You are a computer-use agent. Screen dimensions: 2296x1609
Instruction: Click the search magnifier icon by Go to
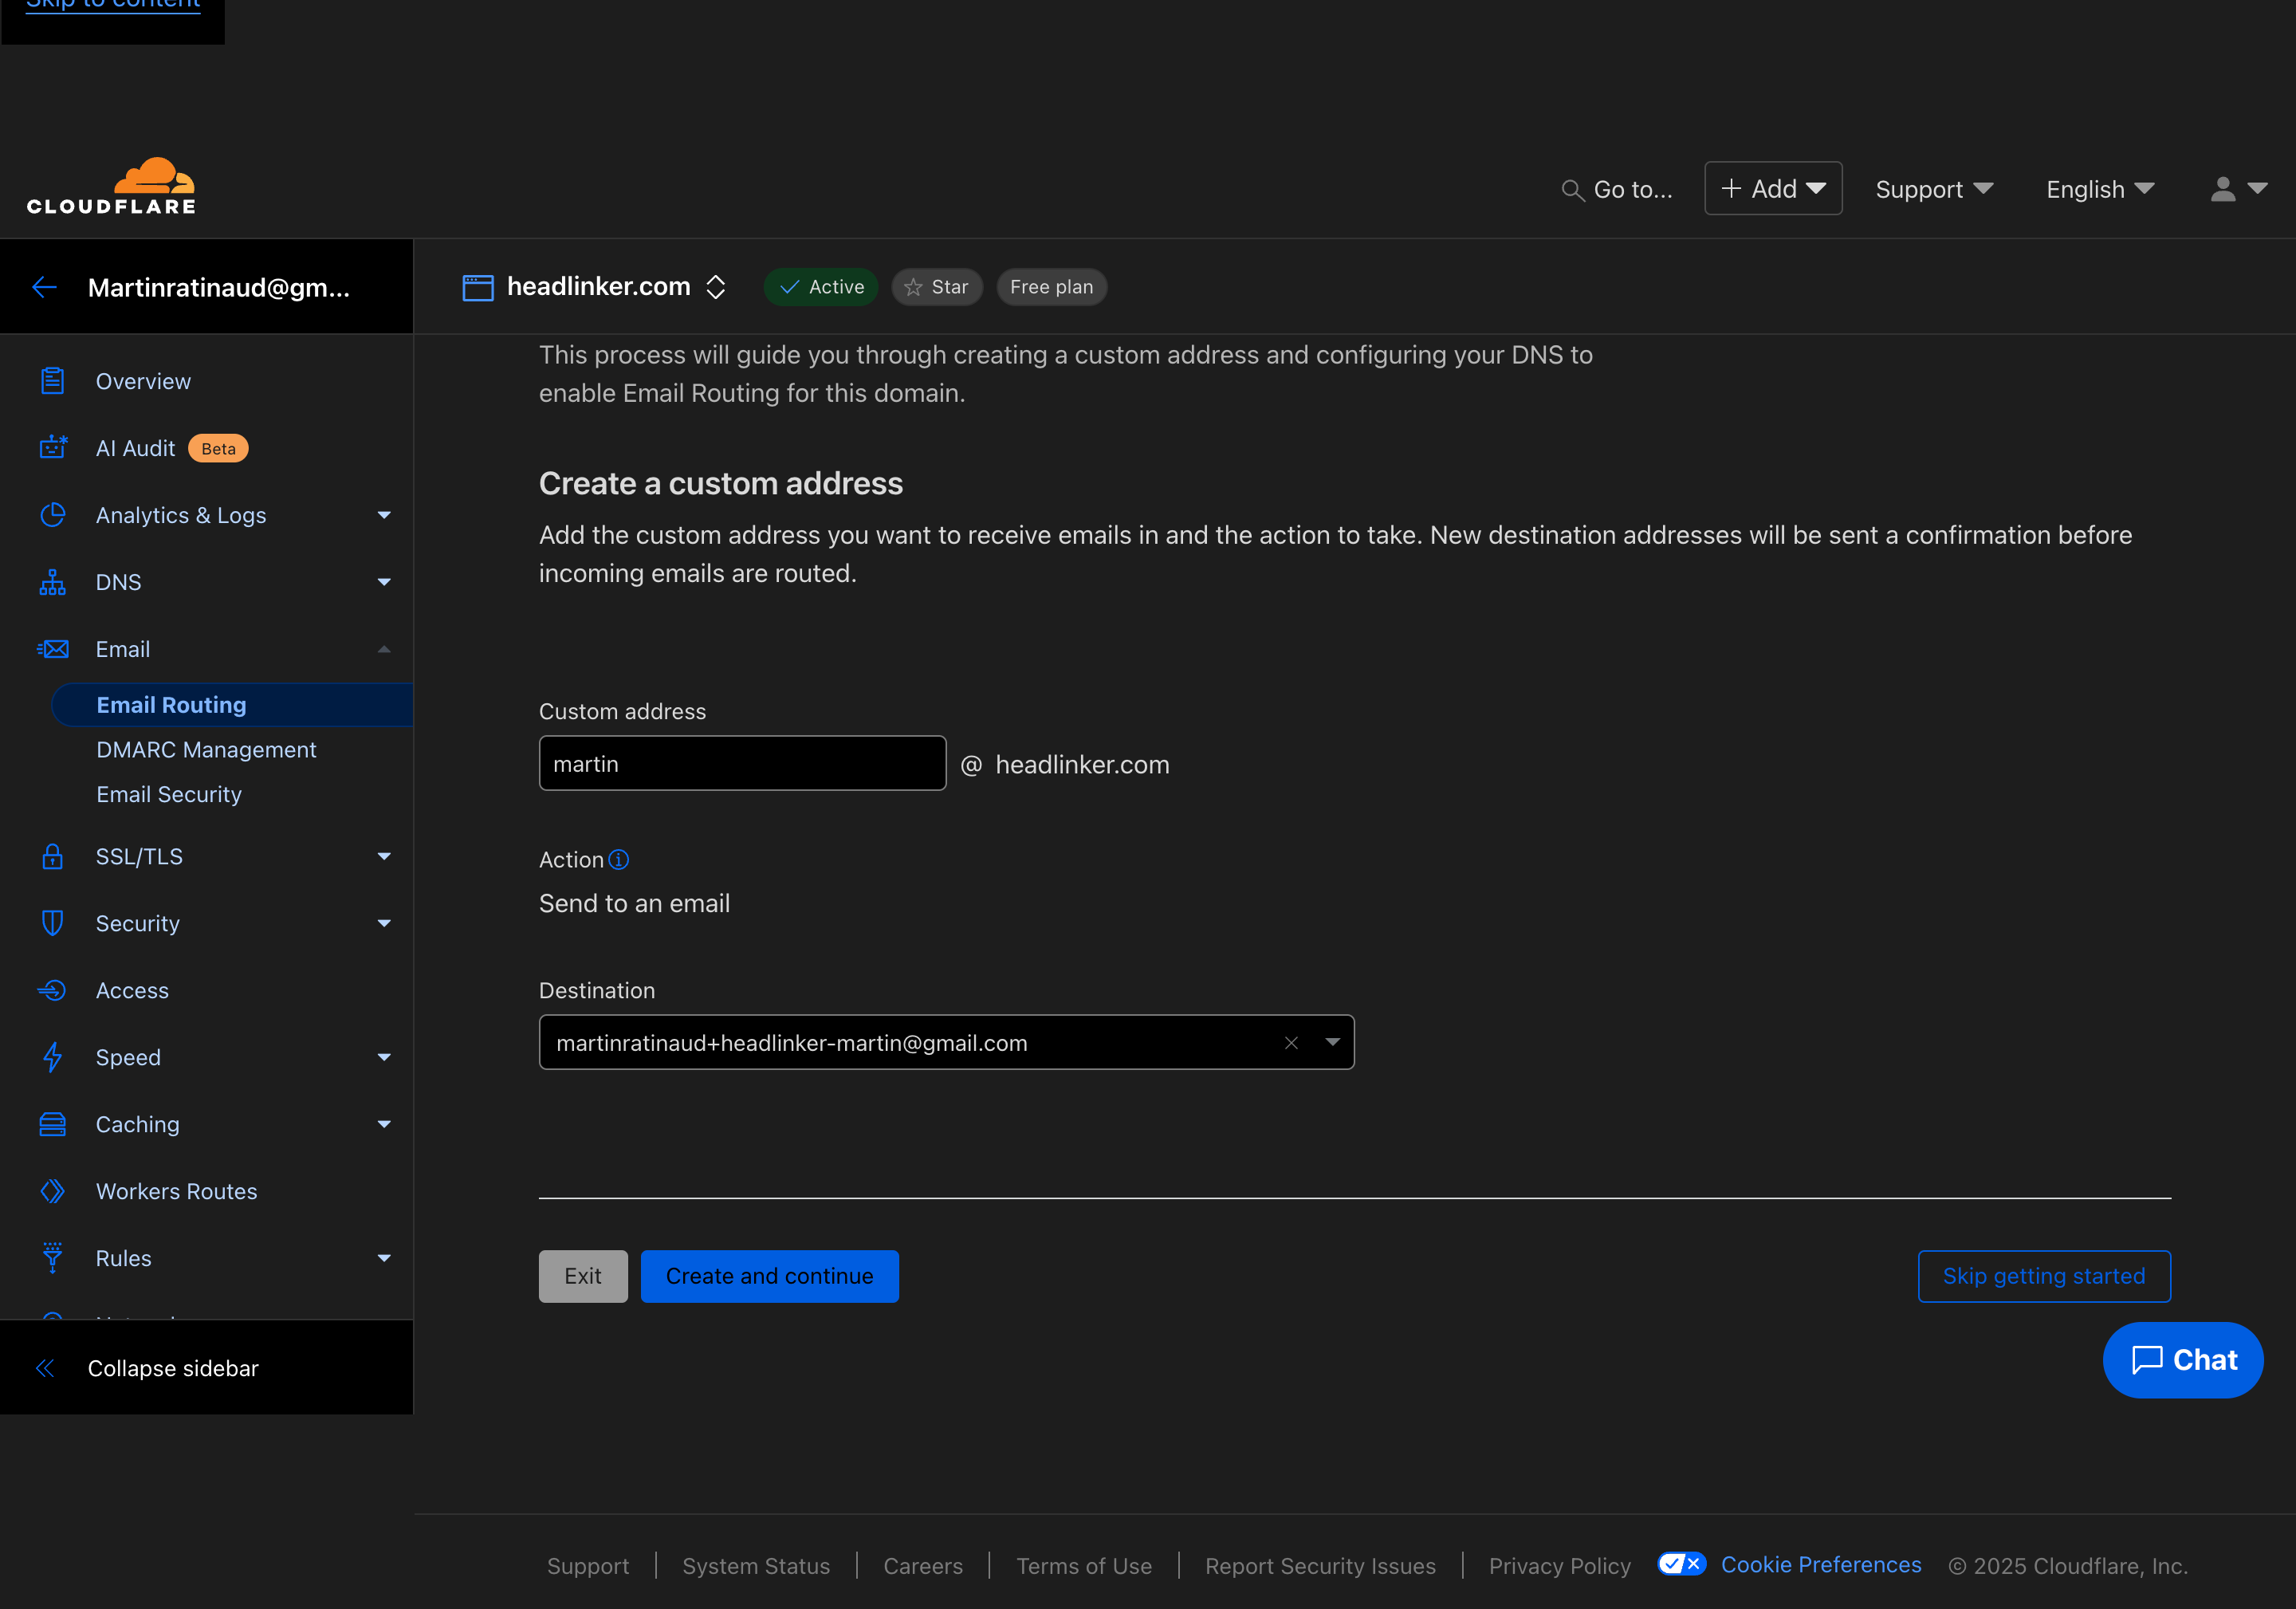click(1572, 190)
